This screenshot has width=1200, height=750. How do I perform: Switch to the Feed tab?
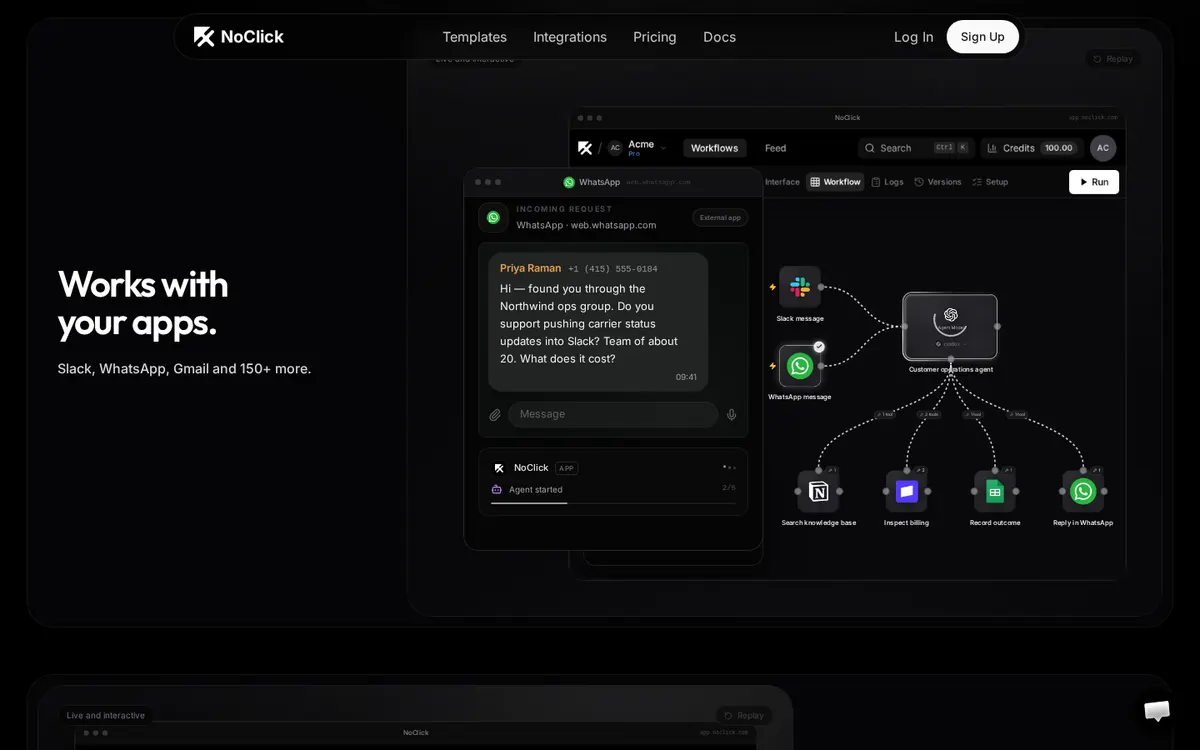point(775,148)
